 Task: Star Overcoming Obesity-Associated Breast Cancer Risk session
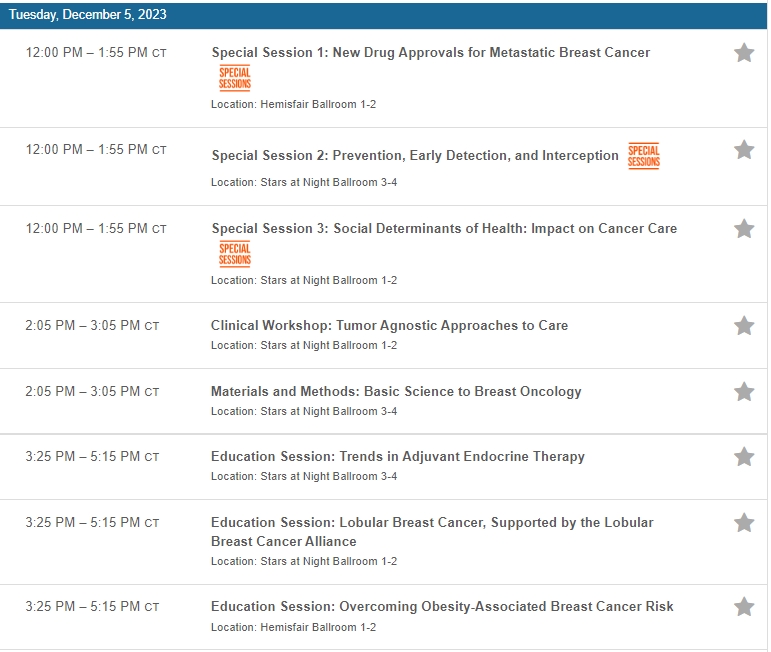(744, 607)
